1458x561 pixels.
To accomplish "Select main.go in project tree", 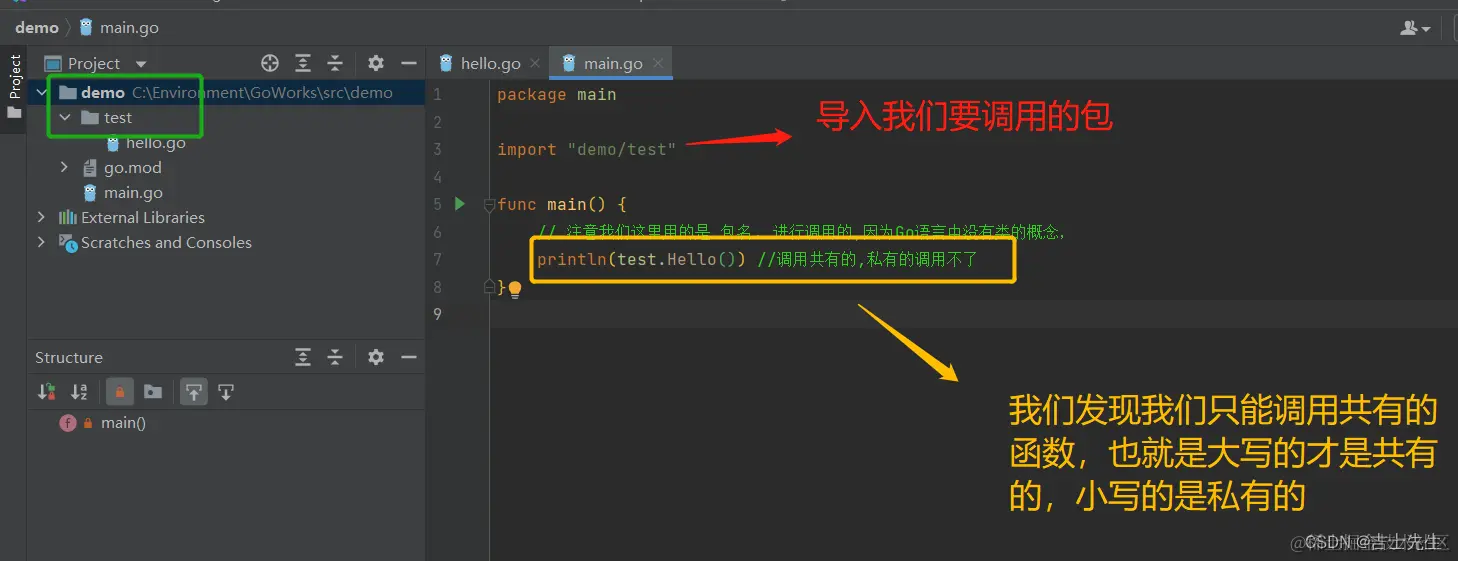I will 123,192.
